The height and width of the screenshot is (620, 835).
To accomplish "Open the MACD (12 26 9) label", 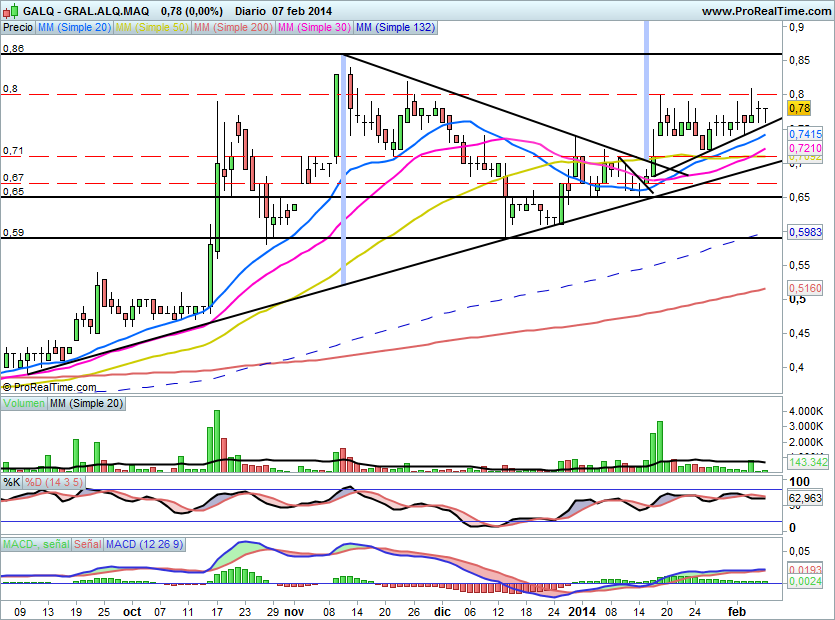I will (x=144, y=544).
